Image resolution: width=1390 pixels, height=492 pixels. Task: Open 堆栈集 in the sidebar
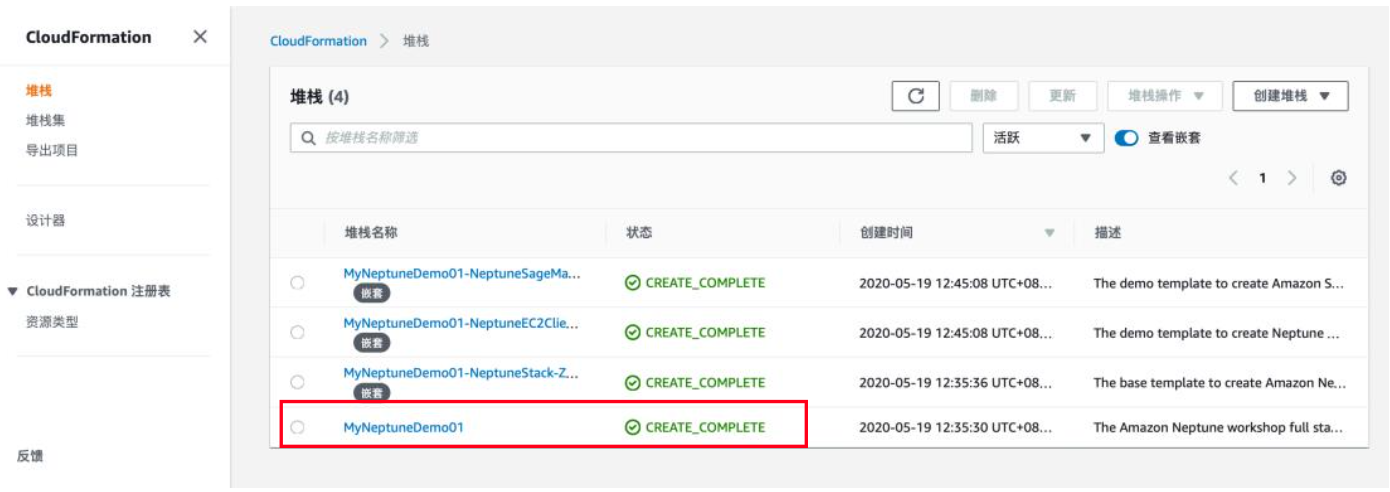click(46, 121)
